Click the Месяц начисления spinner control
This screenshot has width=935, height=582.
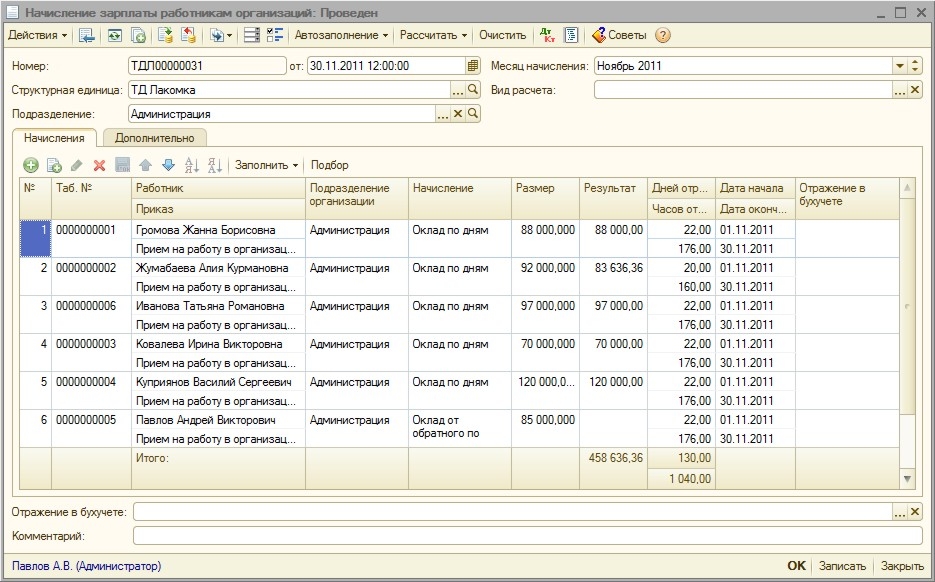point(915,66)
